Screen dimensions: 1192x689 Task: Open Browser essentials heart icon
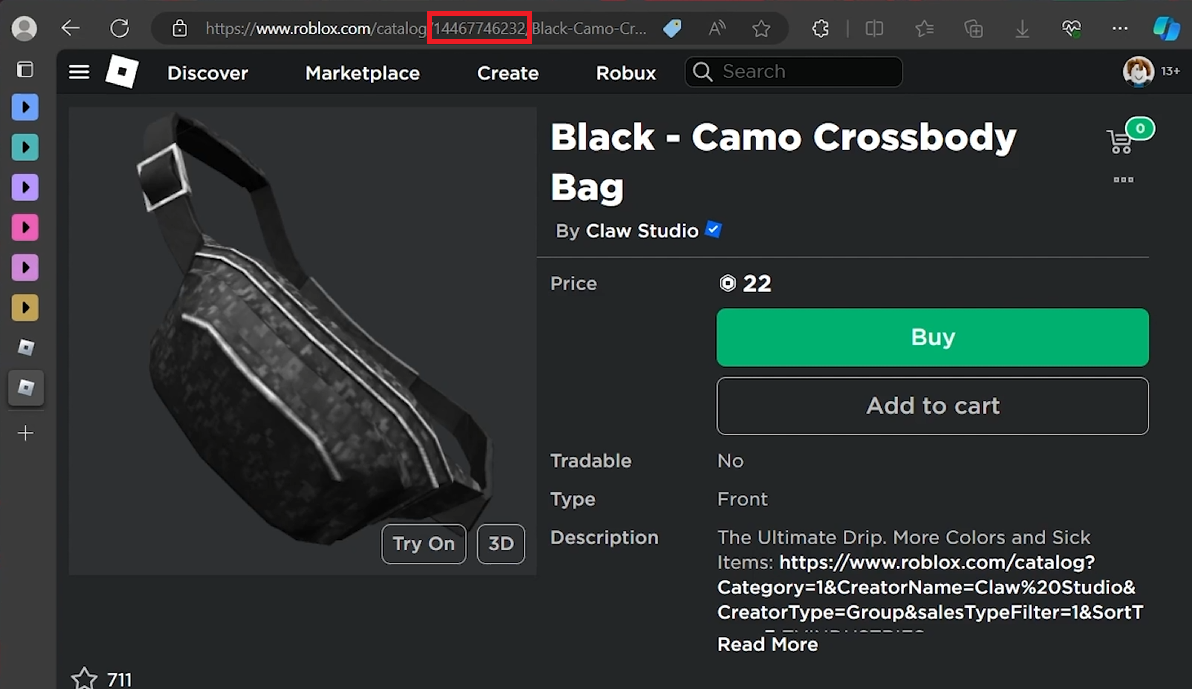[x=1071, y=28]
